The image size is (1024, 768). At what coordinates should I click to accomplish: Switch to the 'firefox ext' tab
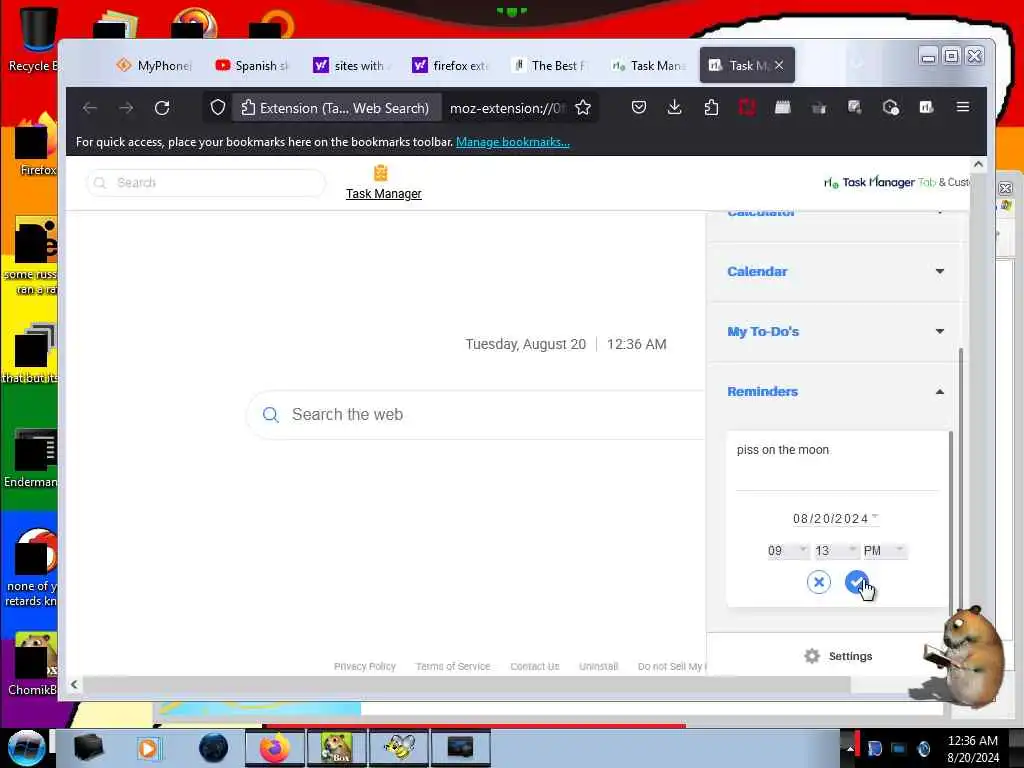tap(450, 65)
